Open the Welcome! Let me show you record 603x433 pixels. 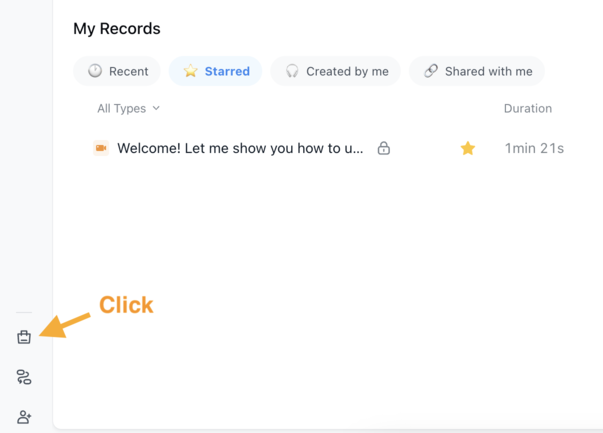point(240,148)
